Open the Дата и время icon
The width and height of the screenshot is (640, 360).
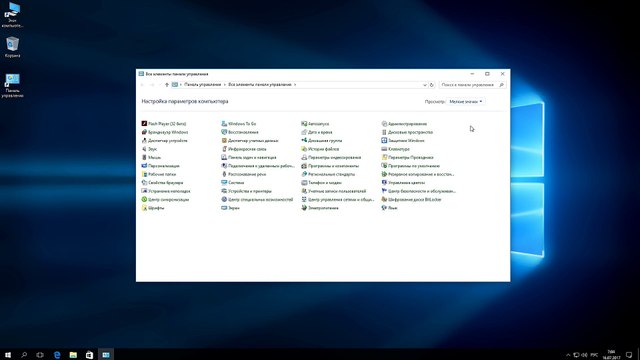coord(304,132)
